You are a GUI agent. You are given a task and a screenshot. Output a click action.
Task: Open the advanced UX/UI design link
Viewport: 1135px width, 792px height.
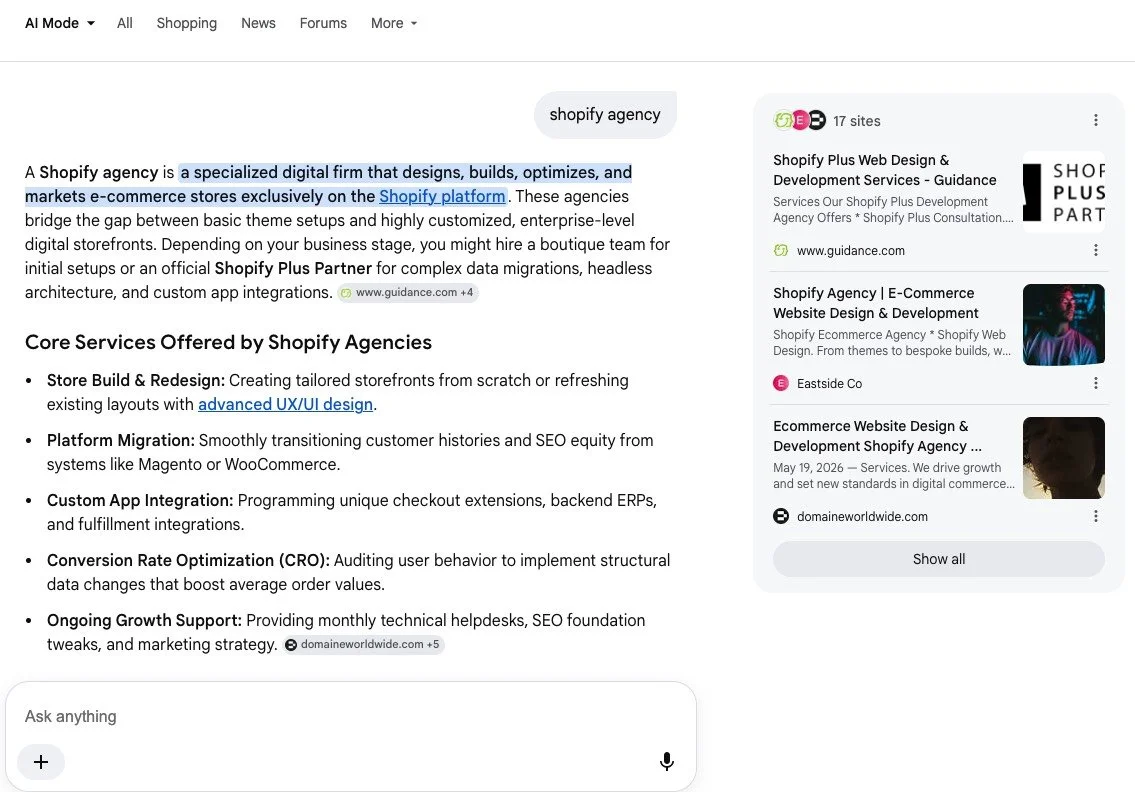point(285,404)
